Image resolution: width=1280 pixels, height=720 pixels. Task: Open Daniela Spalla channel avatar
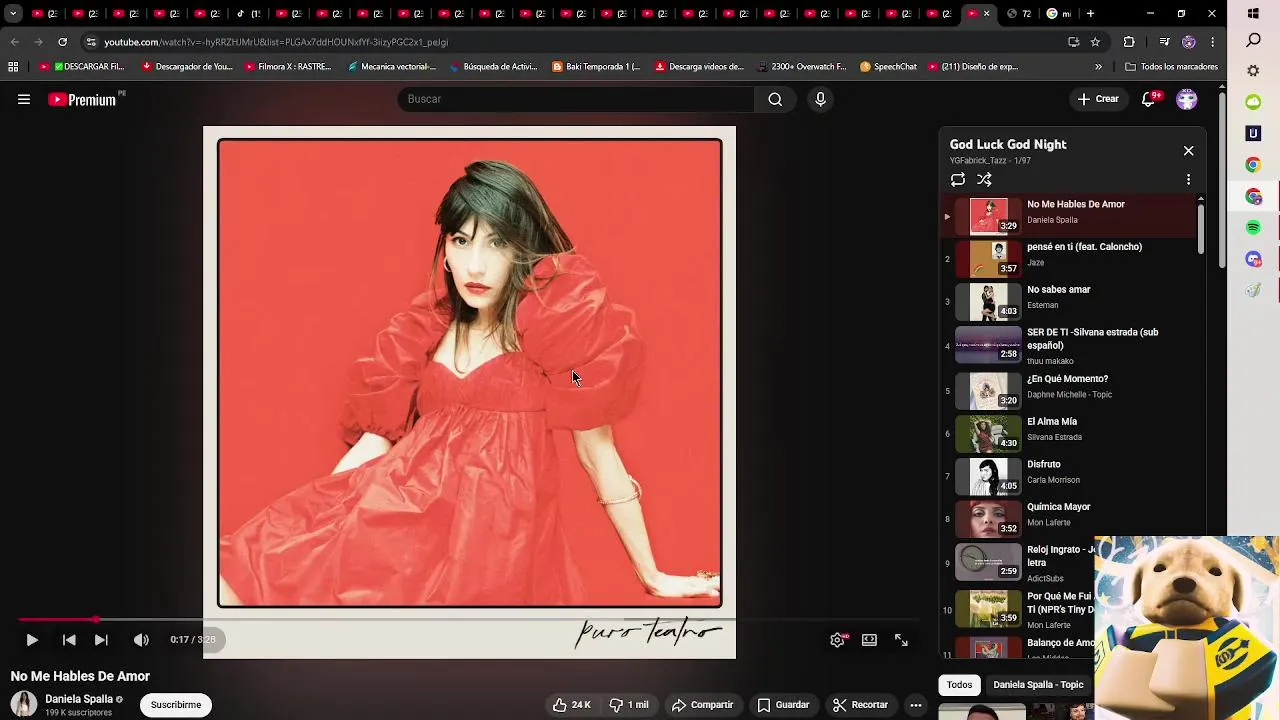coord(24,704)
